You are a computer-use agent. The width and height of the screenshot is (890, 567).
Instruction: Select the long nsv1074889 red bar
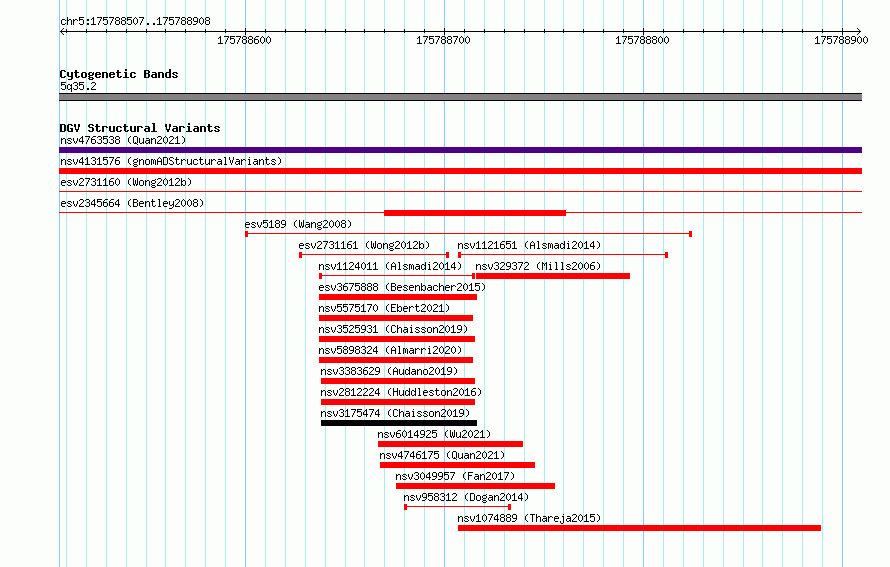(x=640, y=528)
